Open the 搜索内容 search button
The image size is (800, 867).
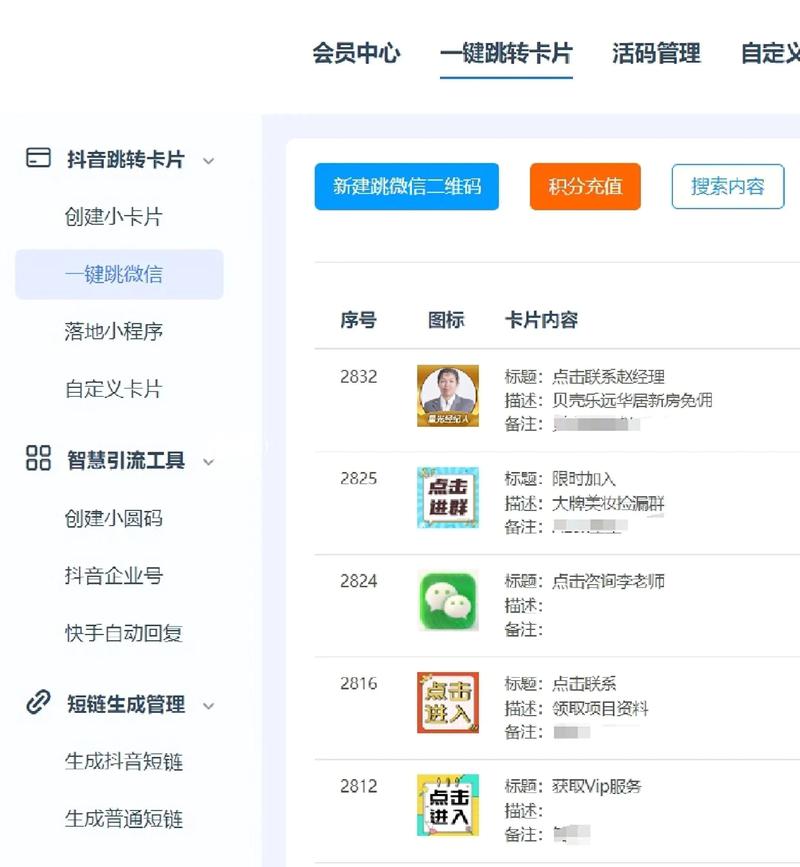click(x=727, y=186)
